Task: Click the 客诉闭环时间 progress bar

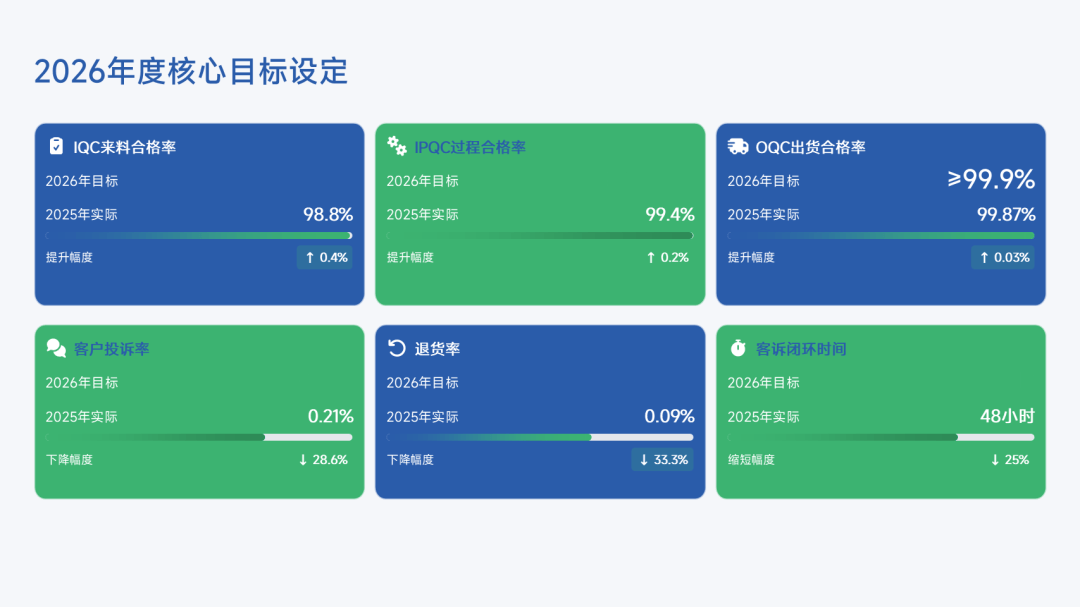Action: pyautogui.click(x=881, y=437)
